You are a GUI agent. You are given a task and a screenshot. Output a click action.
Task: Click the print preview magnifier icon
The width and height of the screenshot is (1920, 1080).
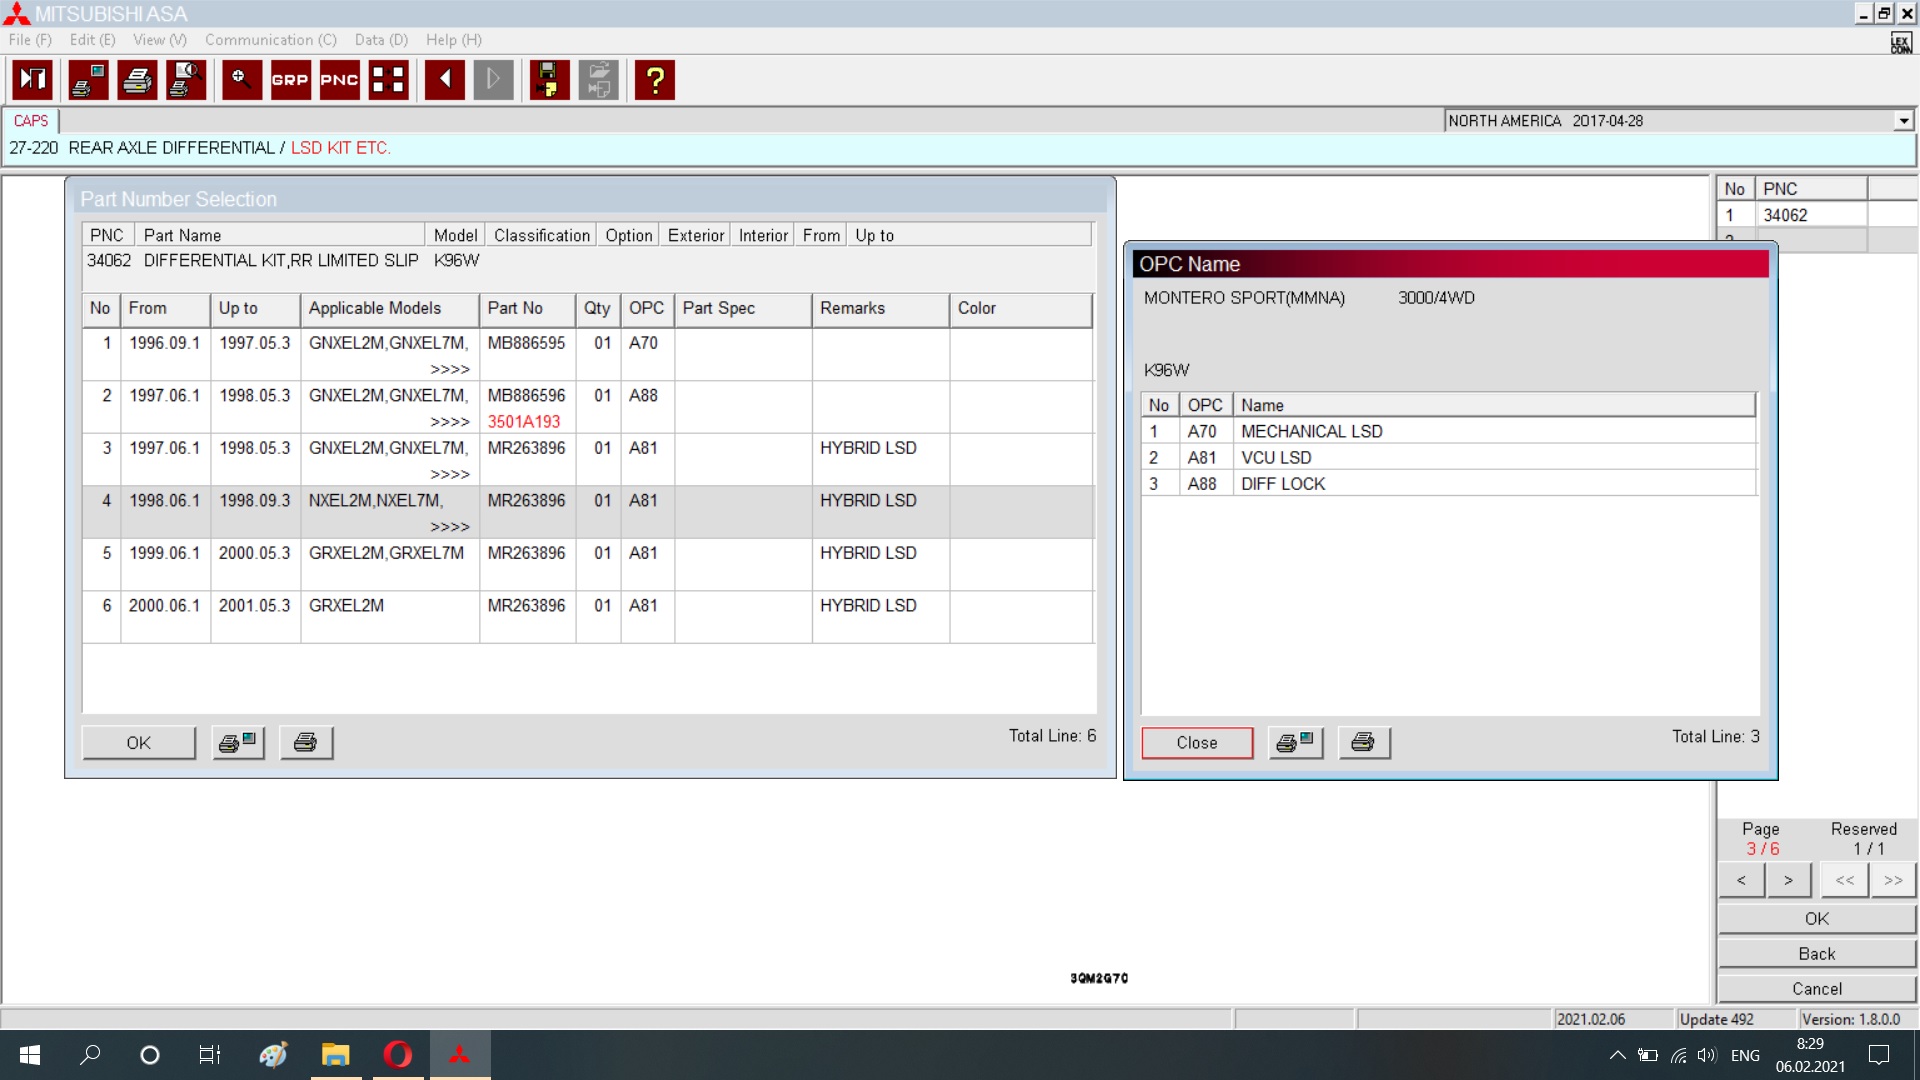pos(186,80)
